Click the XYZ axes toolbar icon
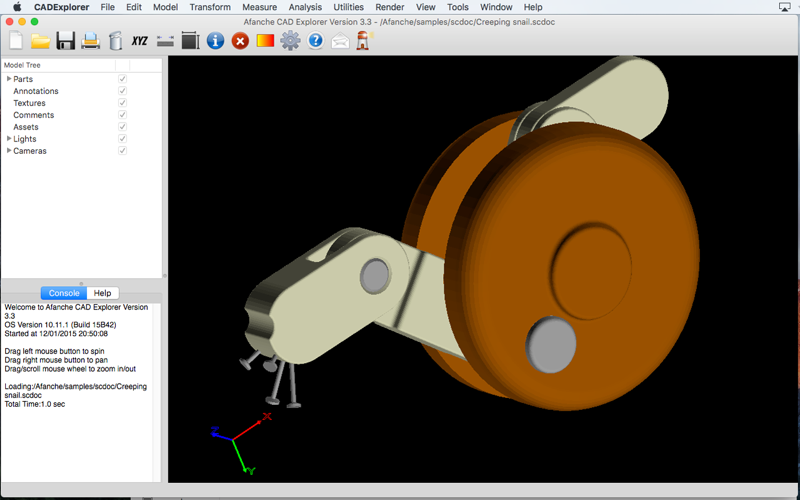Screen dimensions: 800x500 [x=139, y=41]
